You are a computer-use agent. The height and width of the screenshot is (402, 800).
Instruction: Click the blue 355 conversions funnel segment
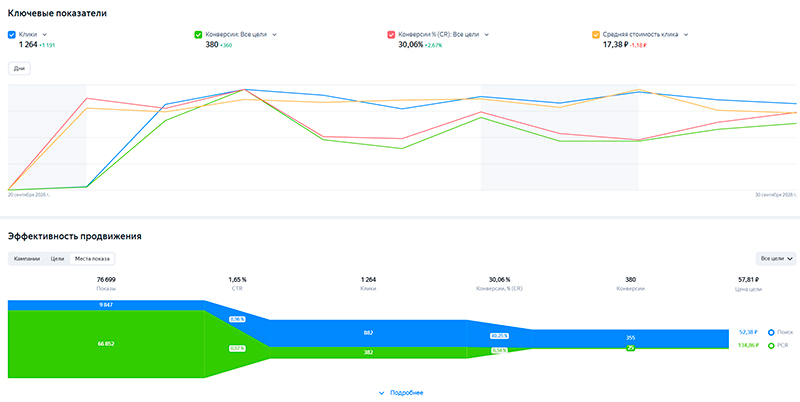tap(631, 337)
